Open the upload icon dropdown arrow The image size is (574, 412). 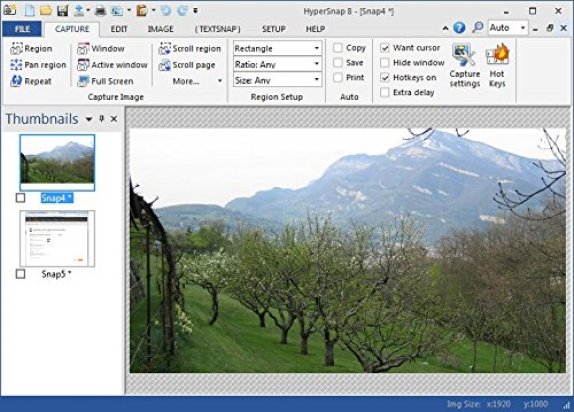[88, 10]
